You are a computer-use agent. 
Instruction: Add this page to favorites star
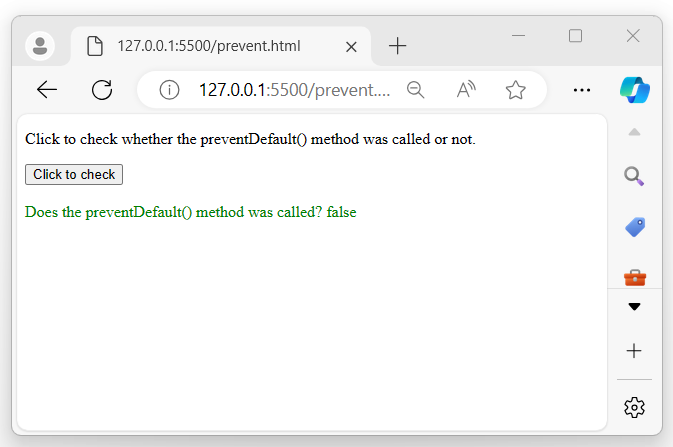(x=516, y=90)
